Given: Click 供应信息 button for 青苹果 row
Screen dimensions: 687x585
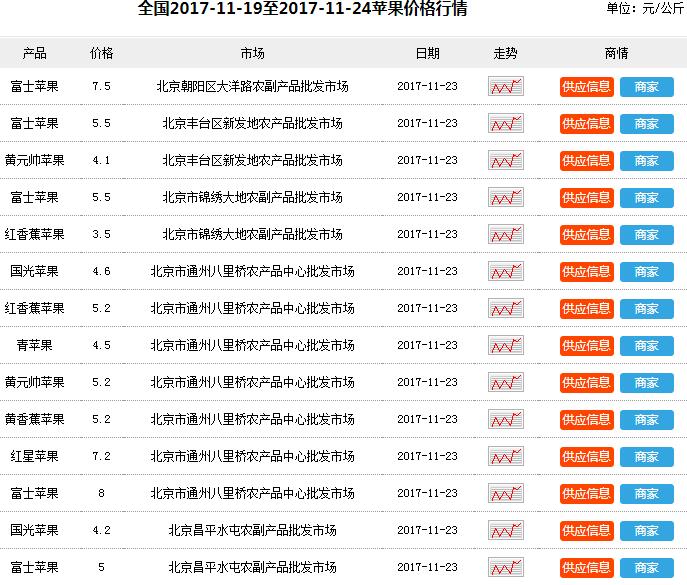Looking at the screenshot, I should [x=586, y=346].
